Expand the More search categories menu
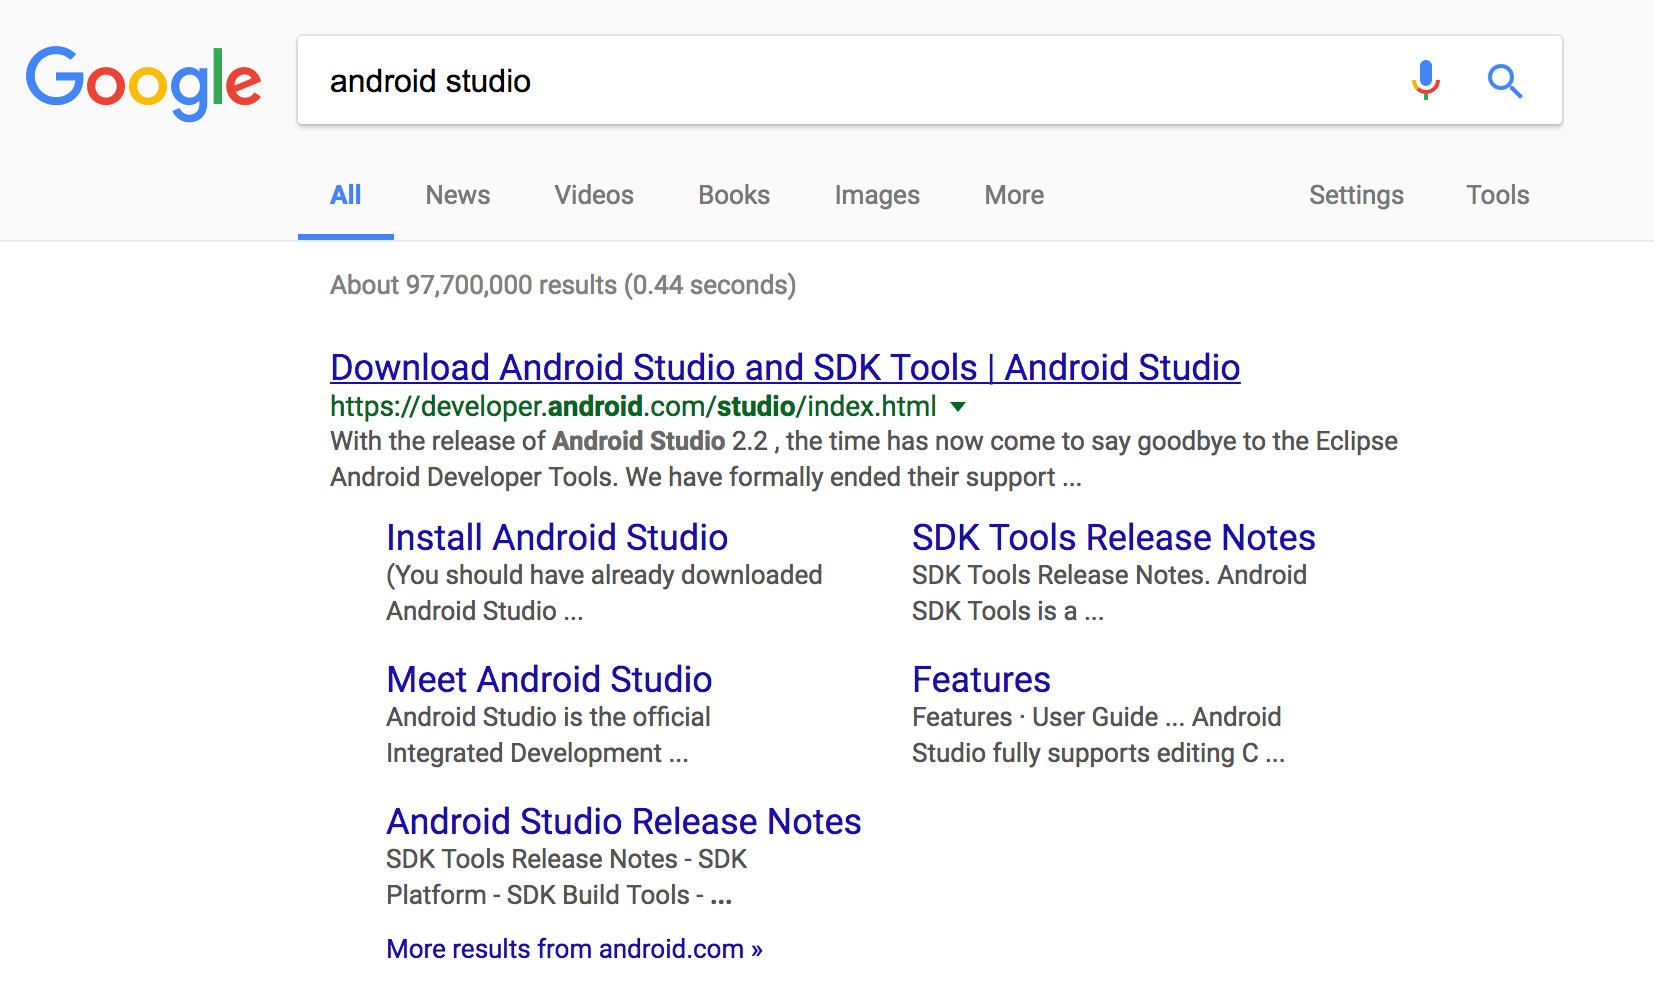This screenshot has height=1006, width=1654. click(x=1014, y=195)
